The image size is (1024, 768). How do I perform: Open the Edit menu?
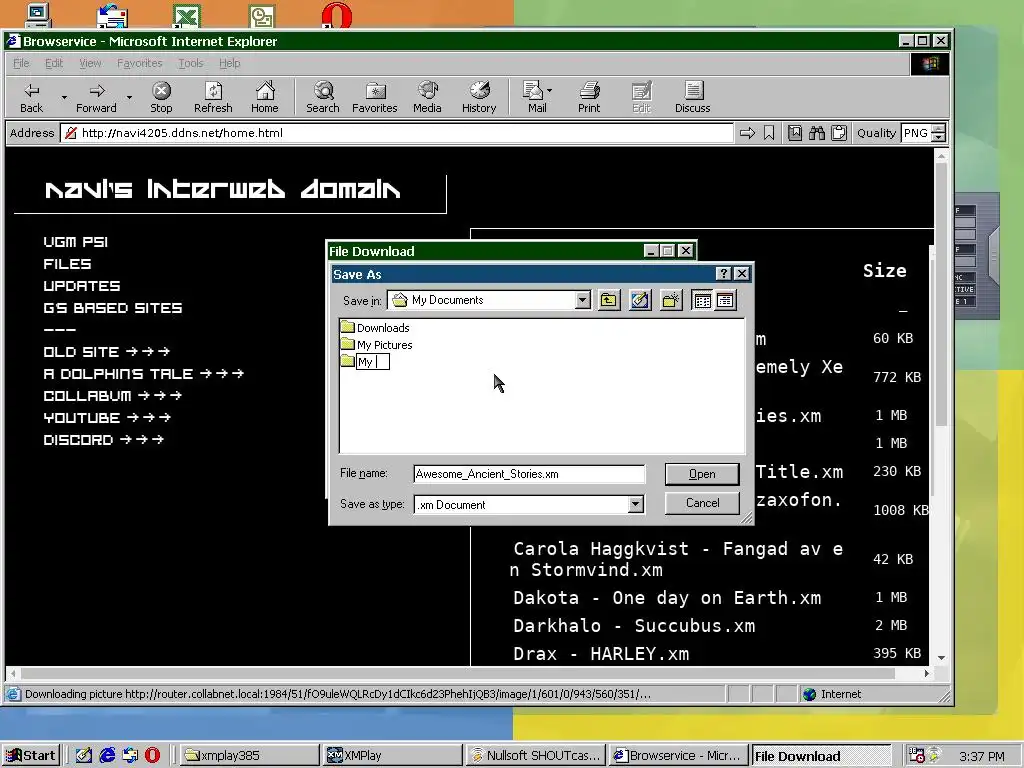pos(54,63)
